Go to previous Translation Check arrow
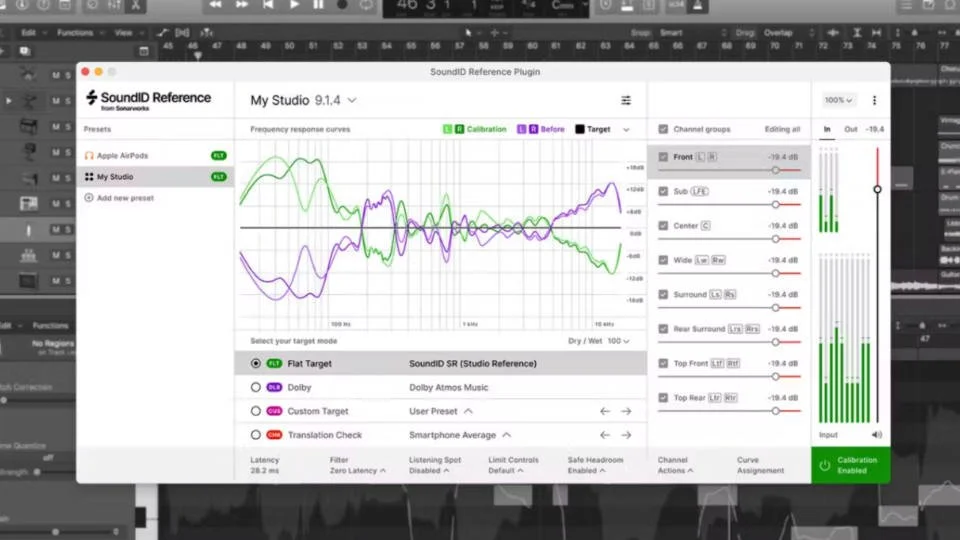Image resolution: width=960 pixels, height=540 pixels. click(x=605, y=435)
